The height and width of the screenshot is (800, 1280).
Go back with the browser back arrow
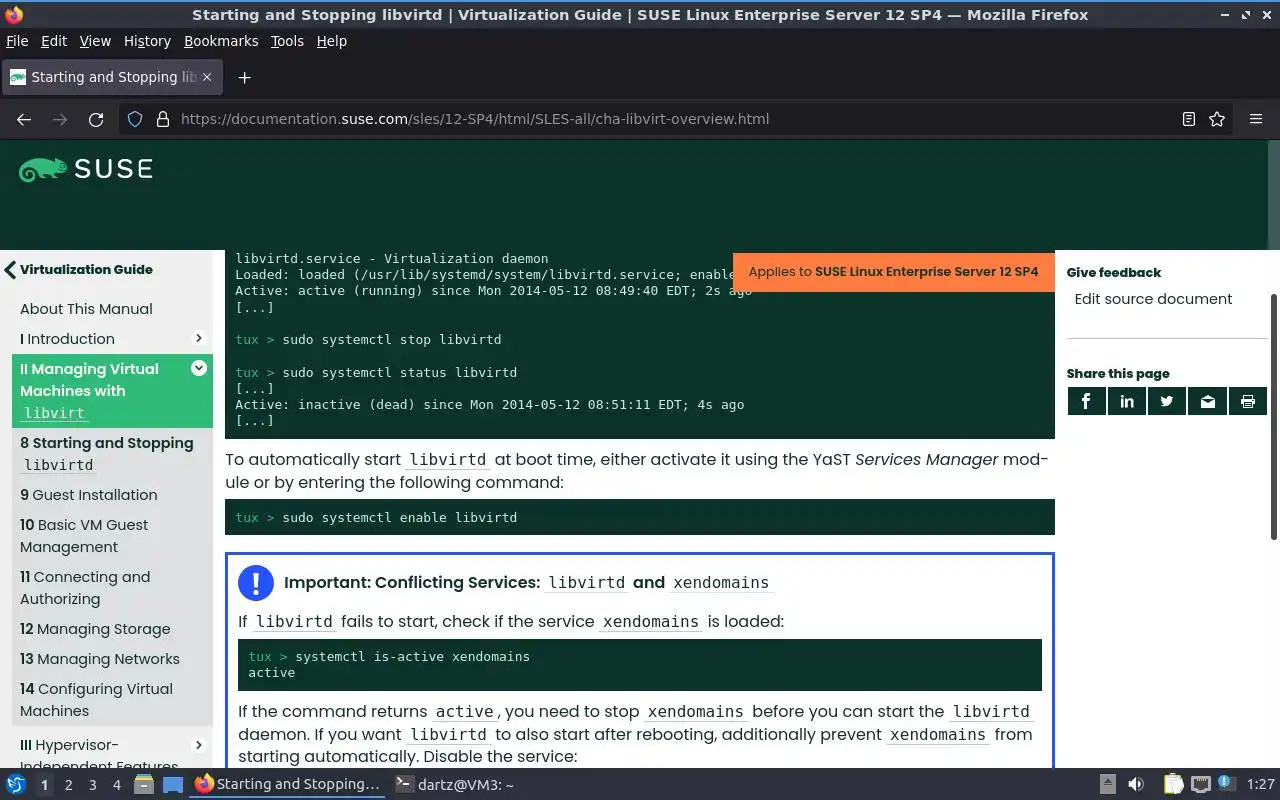24,119
